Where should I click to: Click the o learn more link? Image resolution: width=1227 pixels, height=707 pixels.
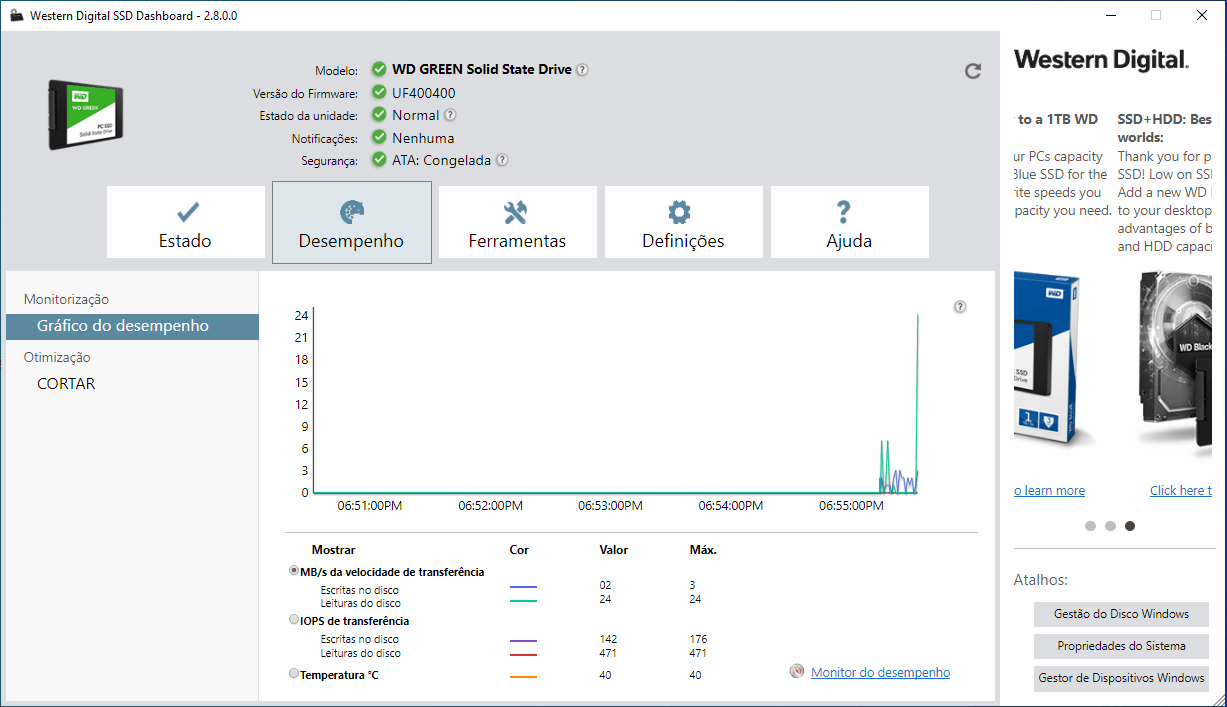(1049, 490)
